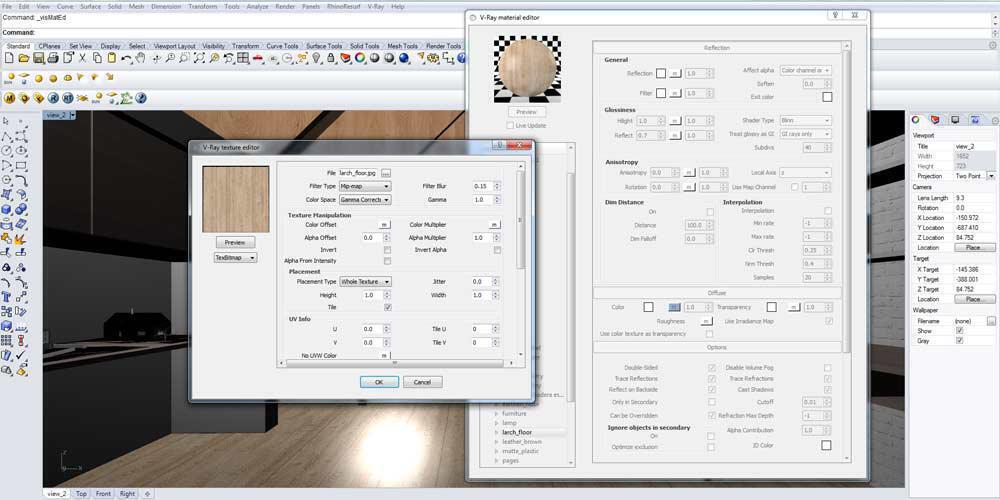Image resolution: width=1000 pixels, height=500 pixels.
Task: Click the Explode icon in left toolbar
Action: pos(21,239)
